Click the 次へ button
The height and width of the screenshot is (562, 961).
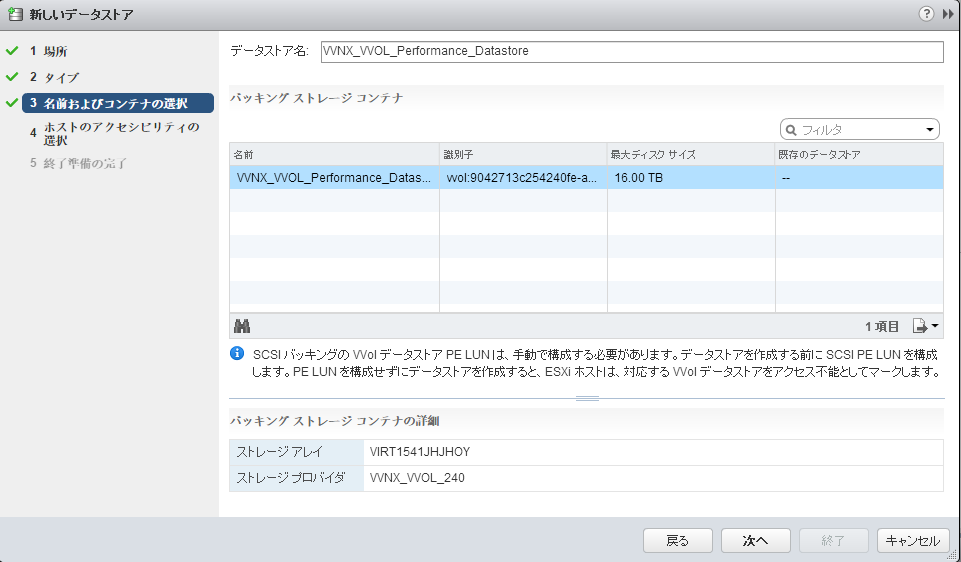pyautogui.click(x=755, y=541)
